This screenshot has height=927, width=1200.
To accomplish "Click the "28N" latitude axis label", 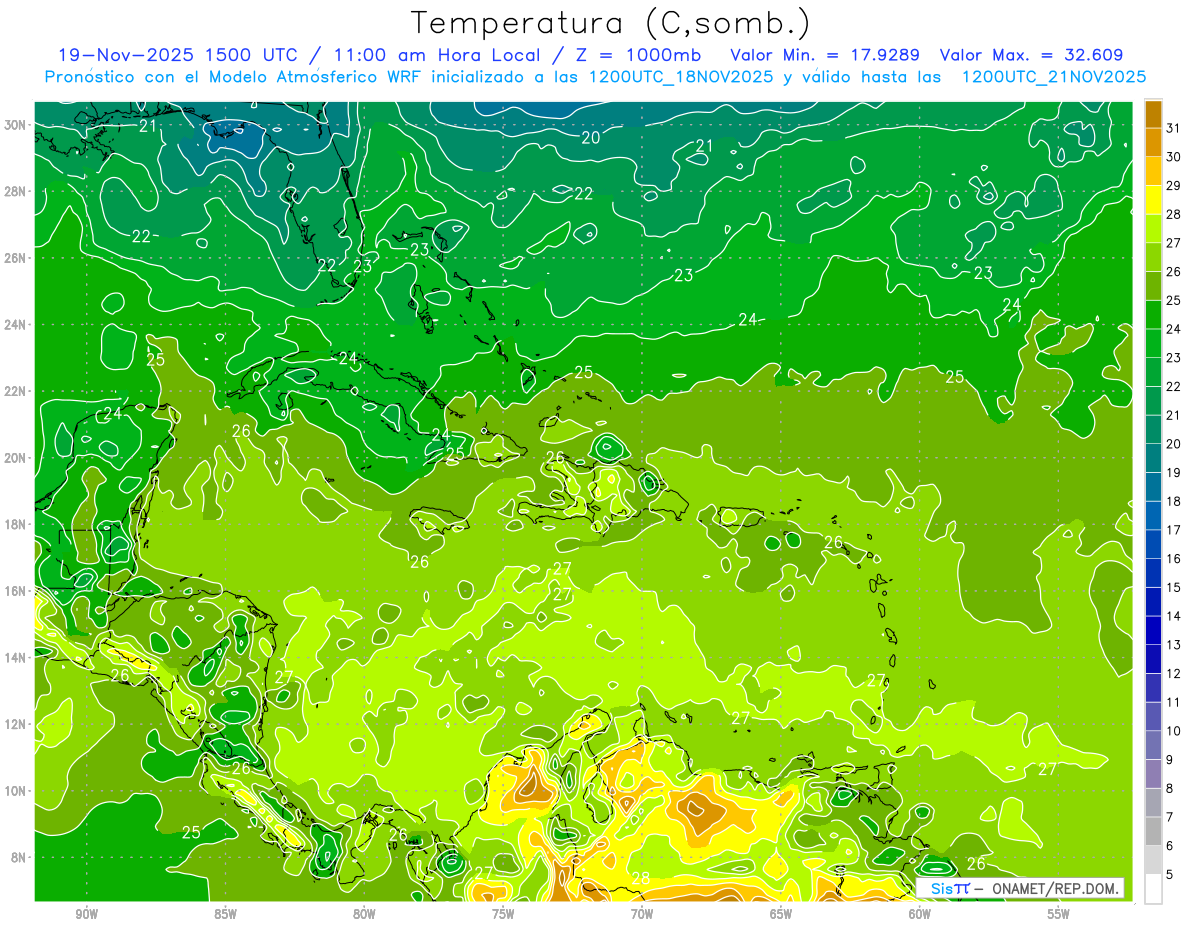I will pos(15,191).
